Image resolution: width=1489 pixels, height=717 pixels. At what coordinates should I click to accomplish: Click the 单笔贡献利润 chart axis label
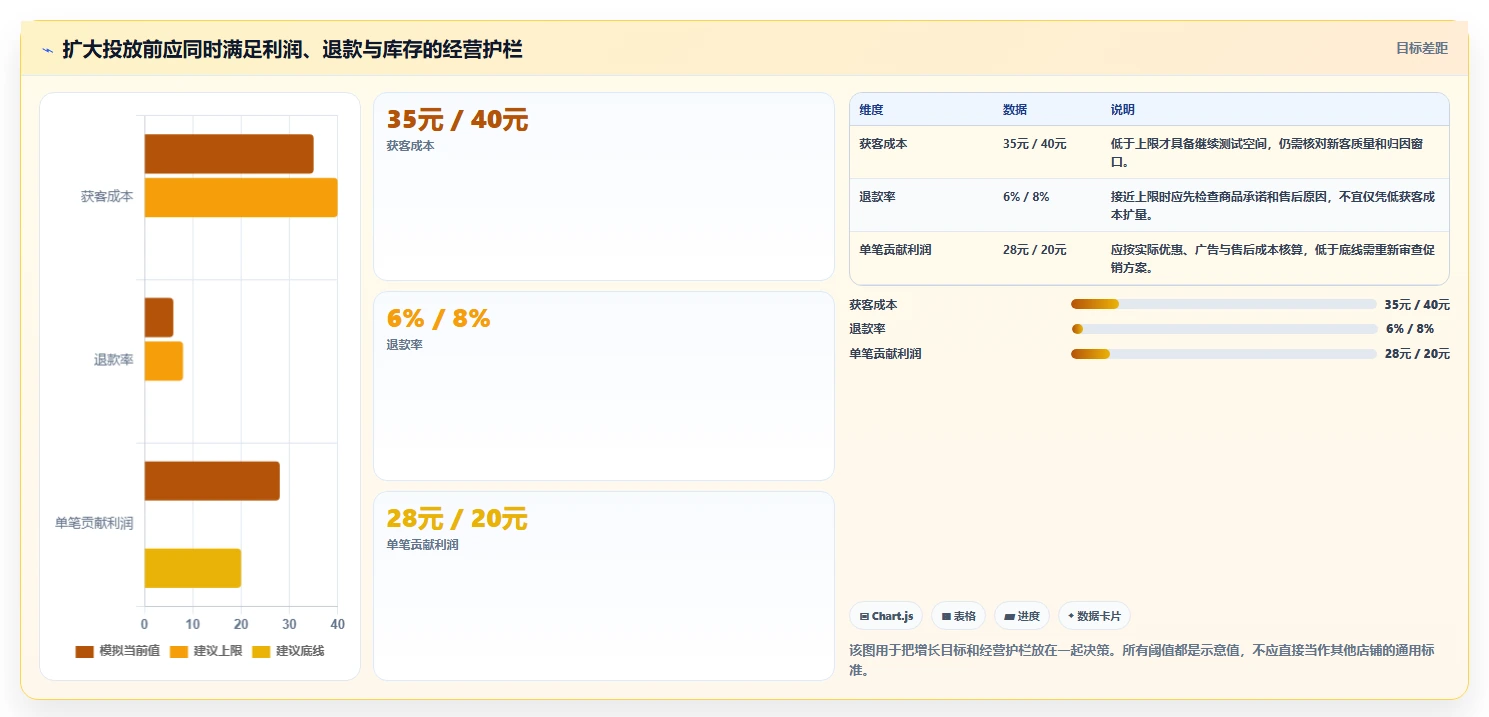(x=94, y=523)
